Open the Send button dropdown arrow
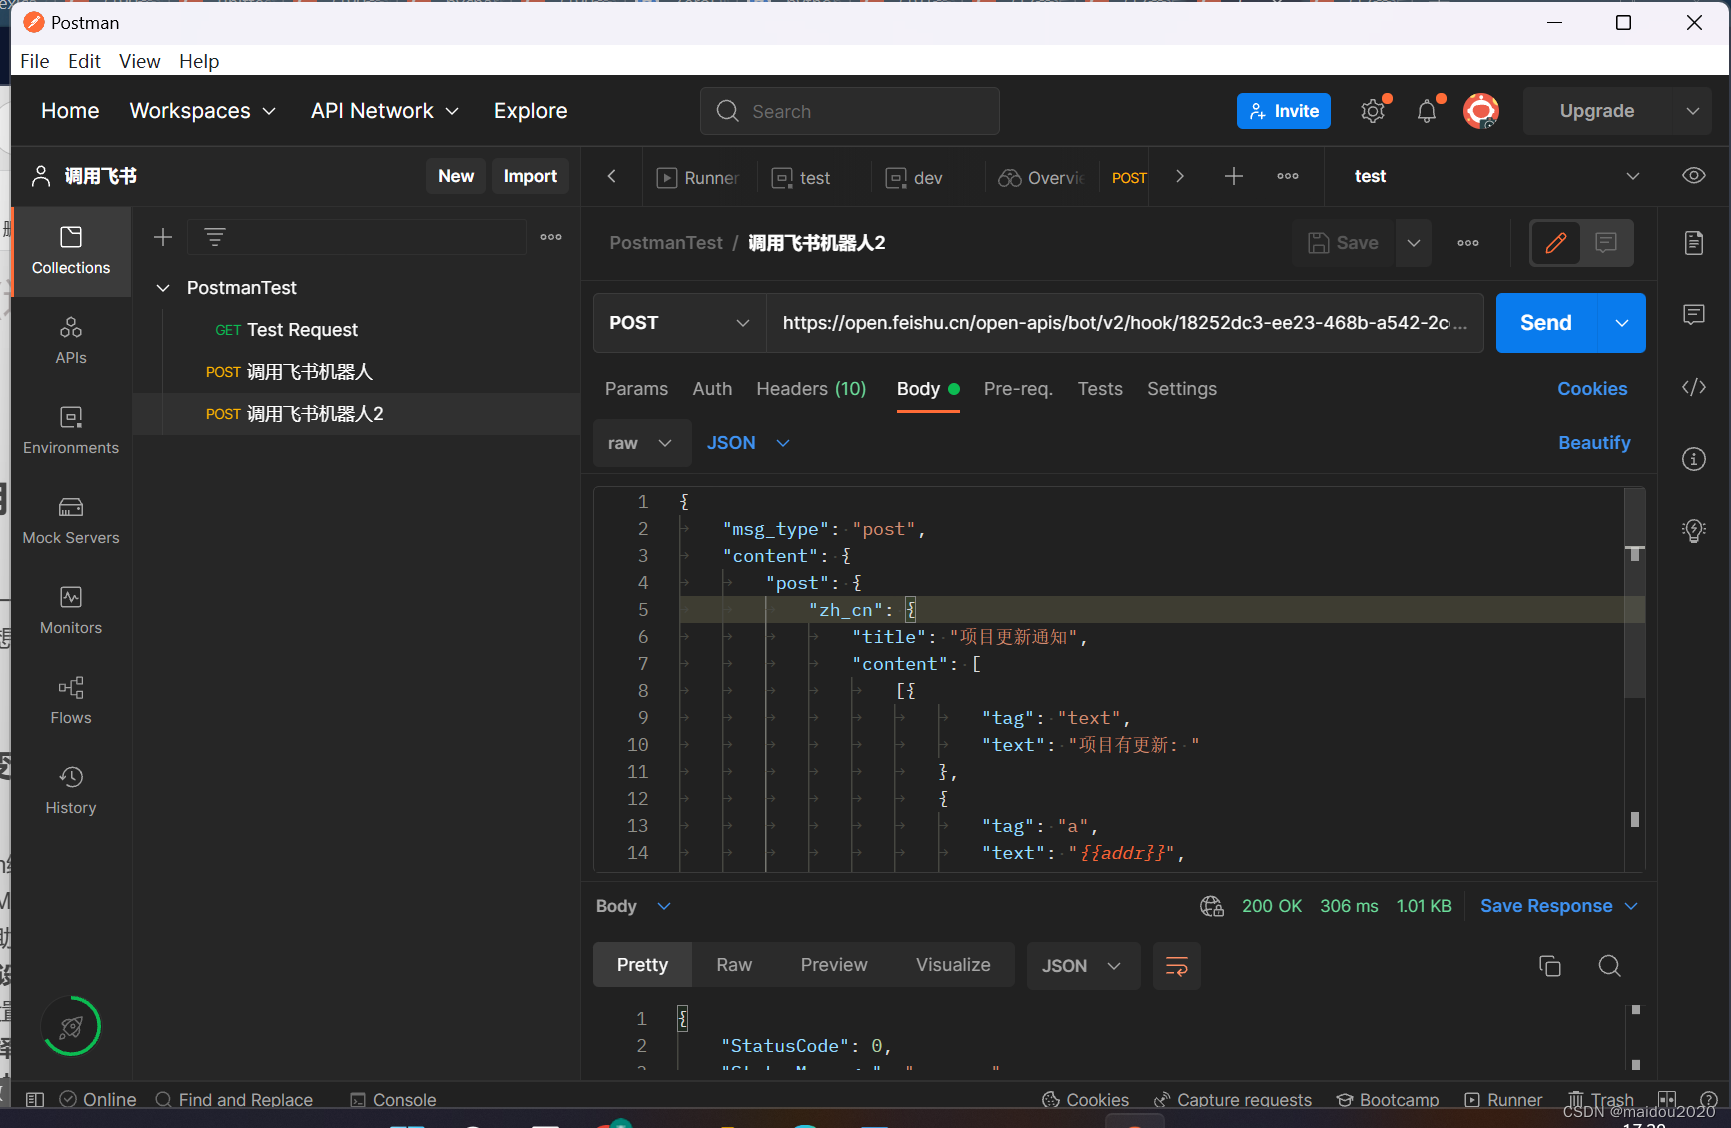1731x1128 pixels. click(x=1622, y=323)
